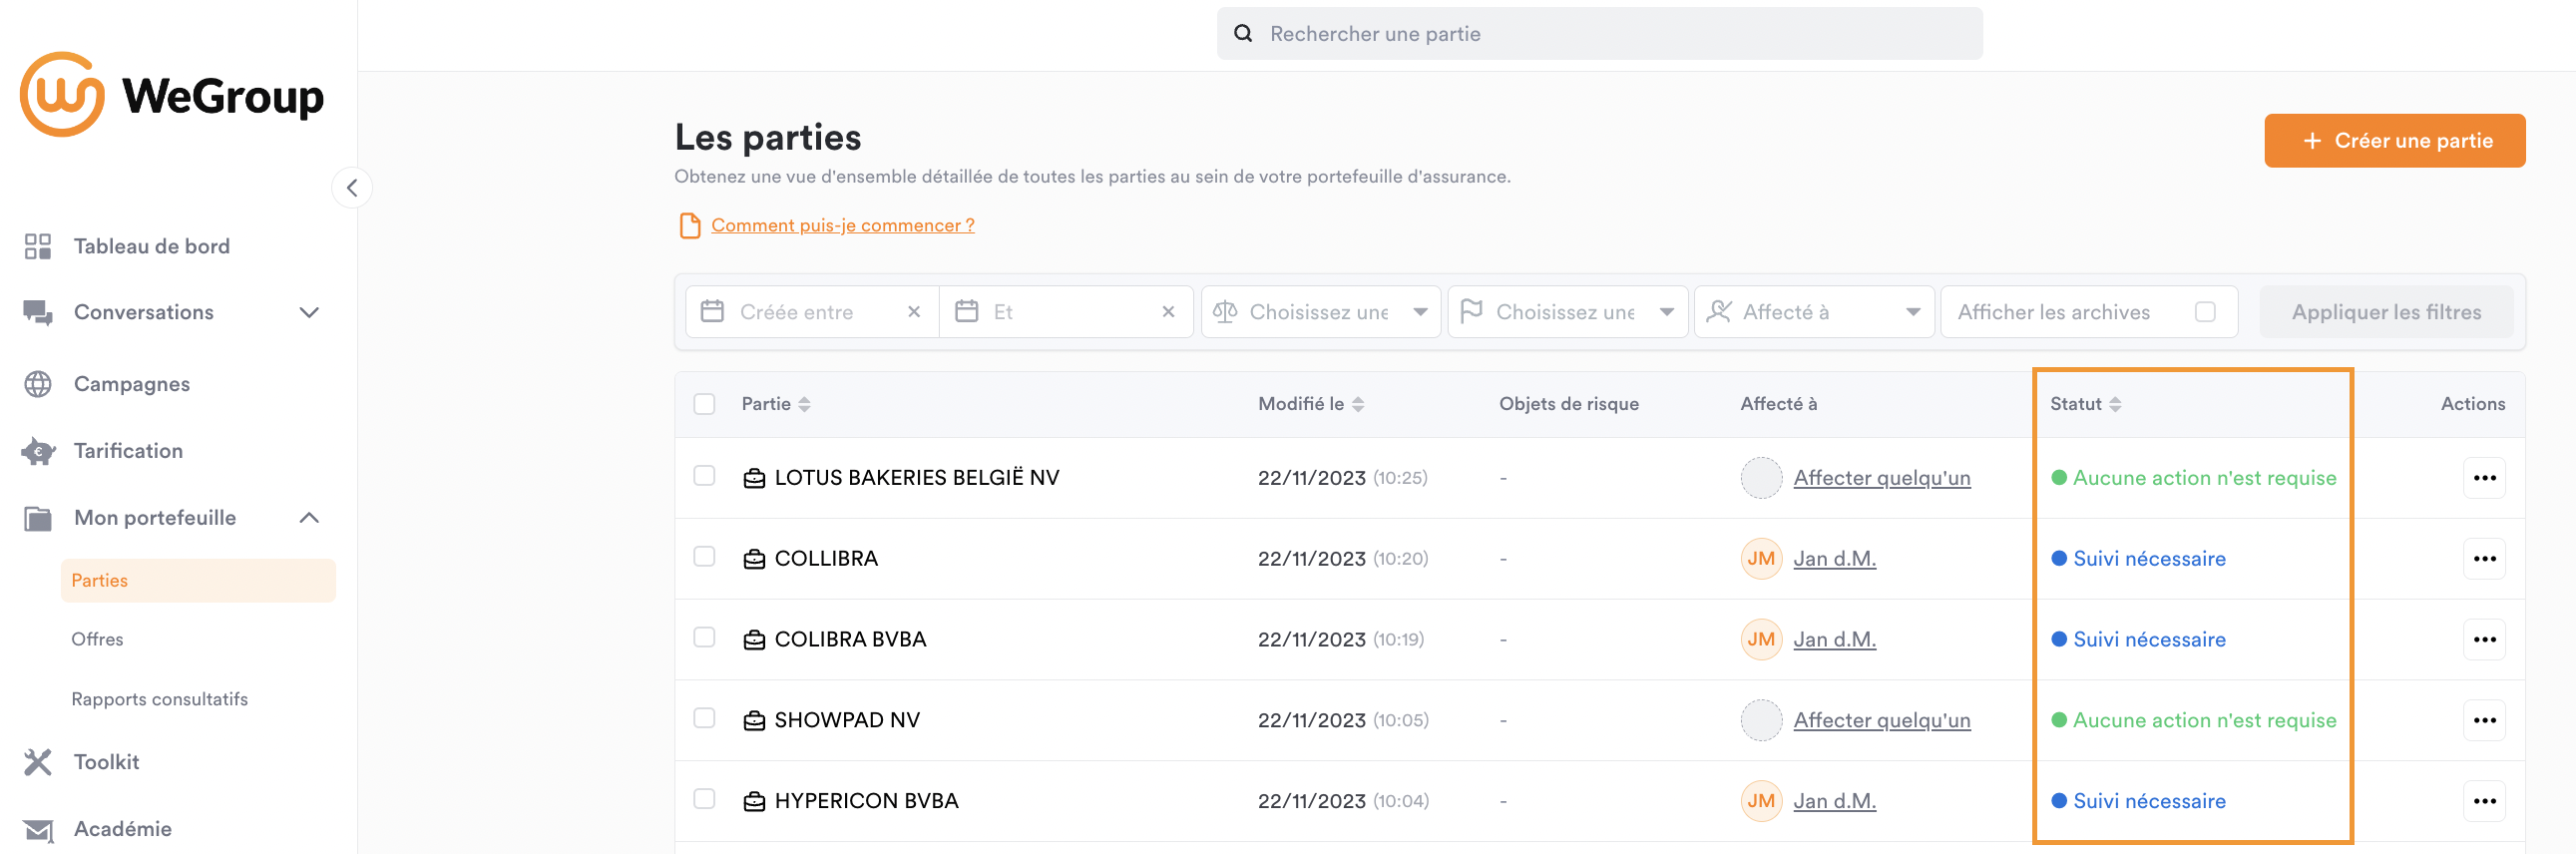Click the document icon beside Comment puis-je commencer
The width and height of the screenshot is (2576, 854).
click(689, 226)
